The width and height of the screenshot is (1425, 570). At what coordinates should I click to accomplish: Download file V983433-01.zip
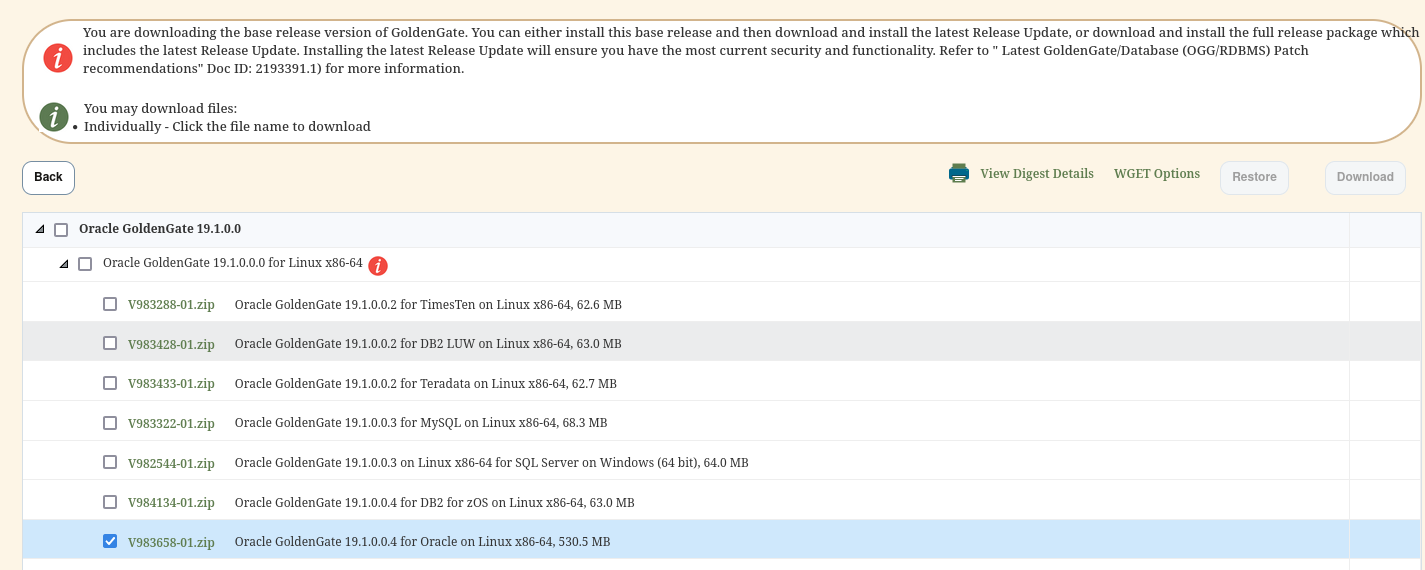click(x=171, y=383)
